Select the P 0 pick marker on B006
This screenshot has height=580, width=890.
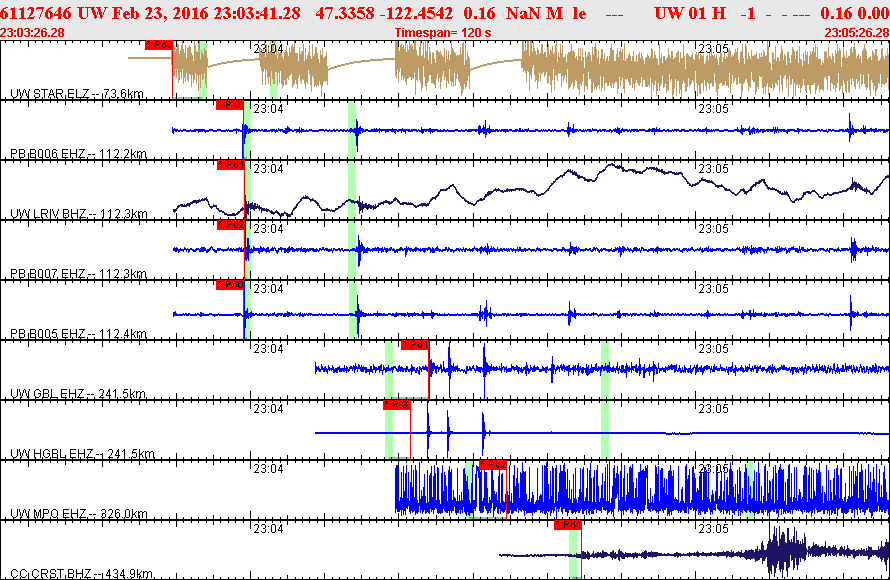click(230, 104)
